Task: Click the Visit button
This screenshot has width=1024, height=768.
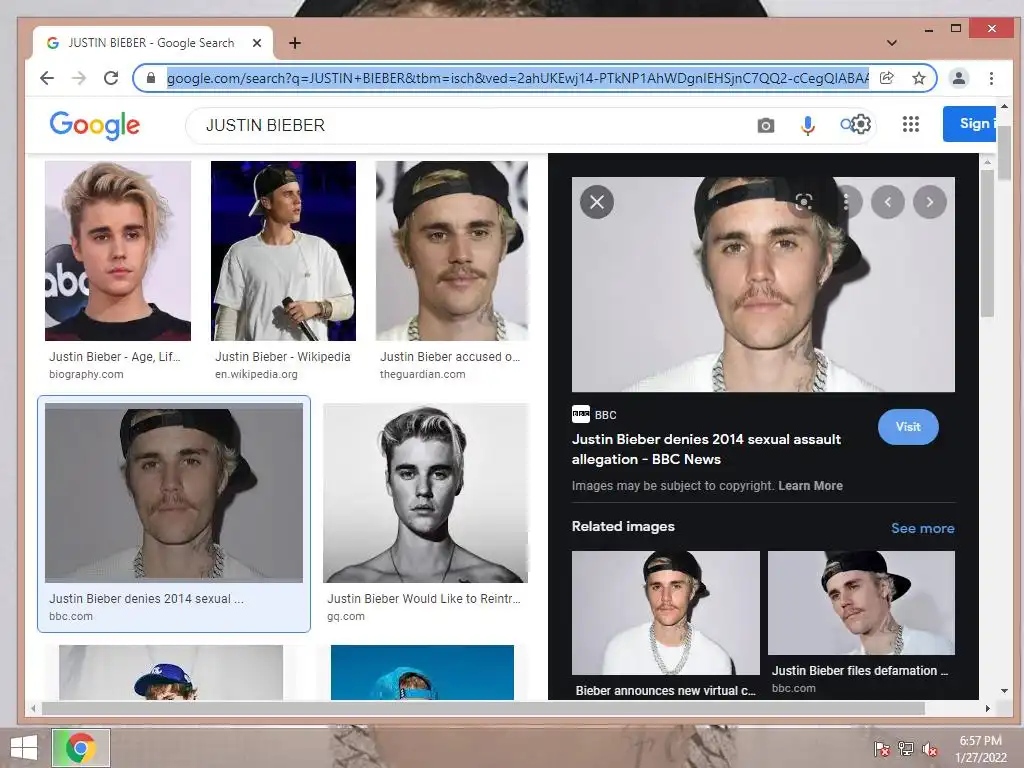Action: click(x=908, y=427)
